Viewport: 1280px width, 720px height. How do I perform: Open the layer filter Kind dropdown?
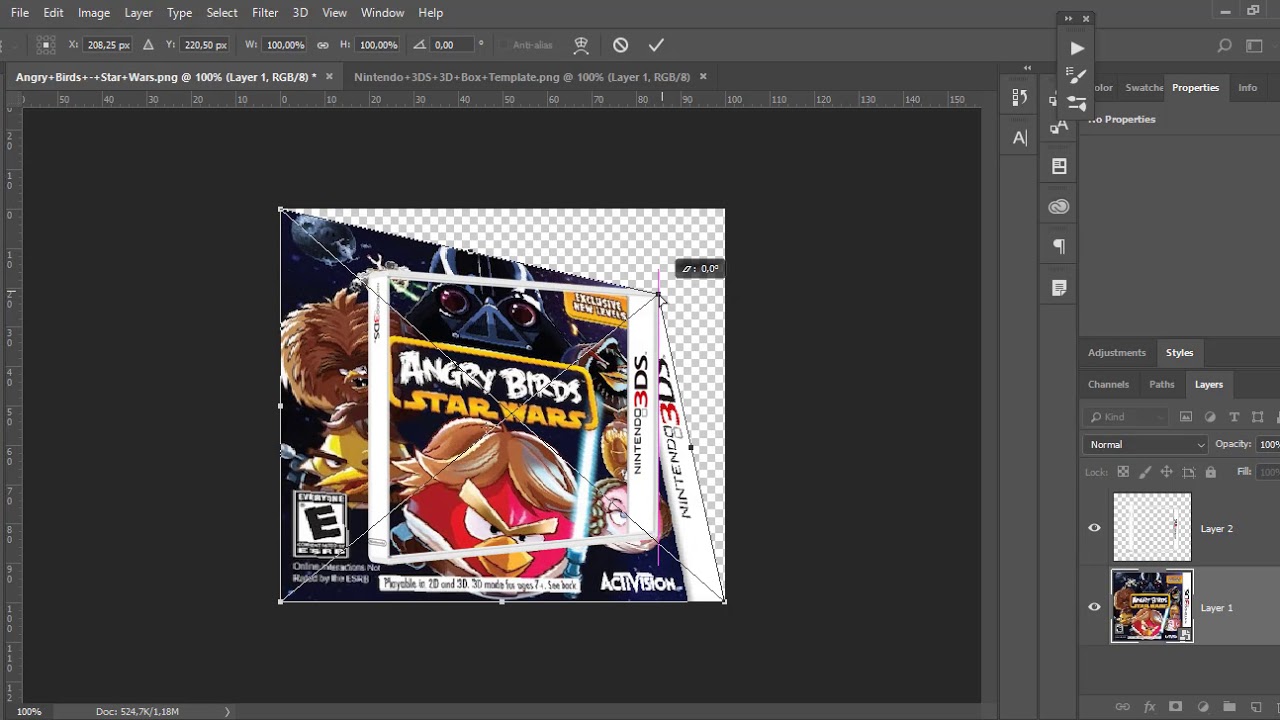1125,417
